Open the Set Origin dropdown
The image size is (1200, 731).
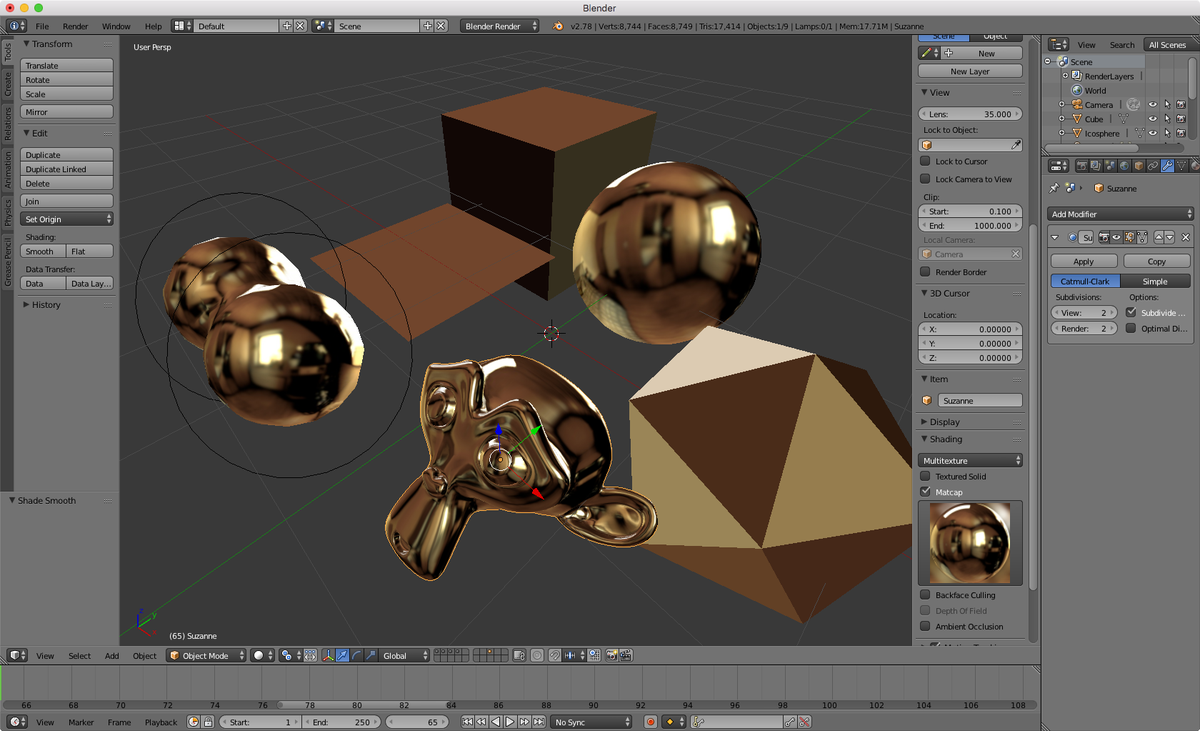[x=67, y=219]
